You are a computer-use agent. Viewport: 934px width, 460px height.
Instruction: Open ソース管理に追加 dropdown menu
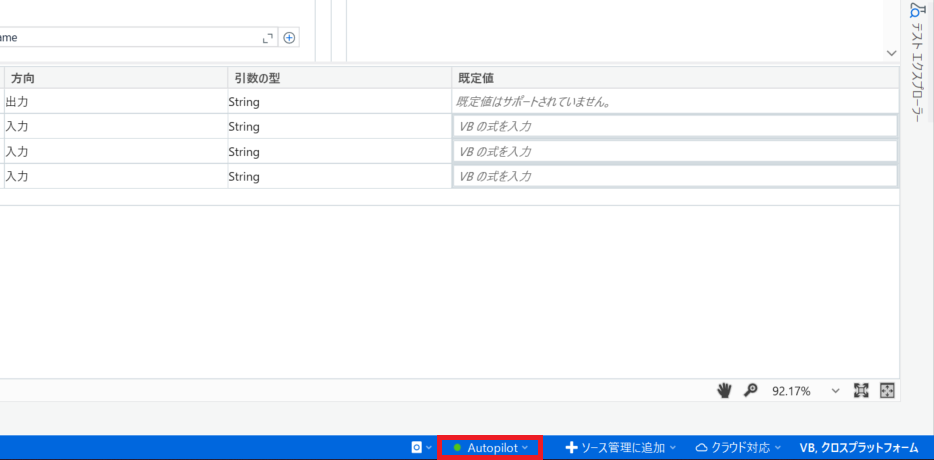621,448
